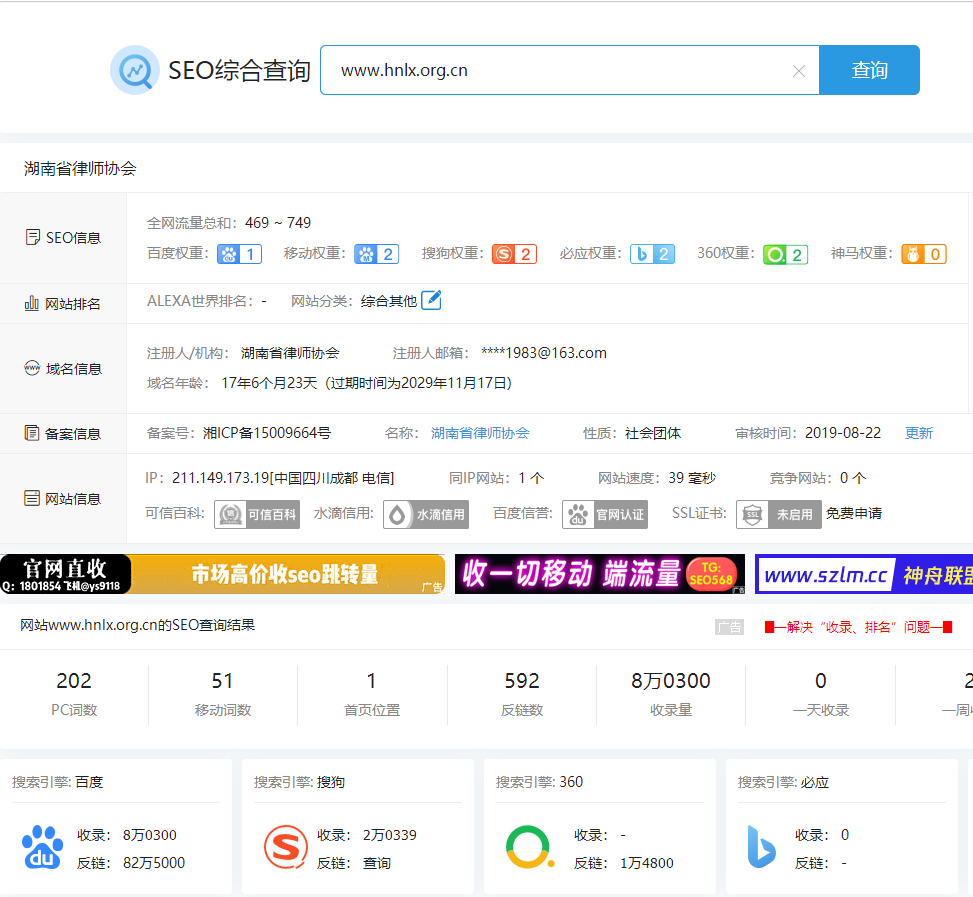Open the 水滴信用 badge

pyautogui.click(x=426, y=514)
